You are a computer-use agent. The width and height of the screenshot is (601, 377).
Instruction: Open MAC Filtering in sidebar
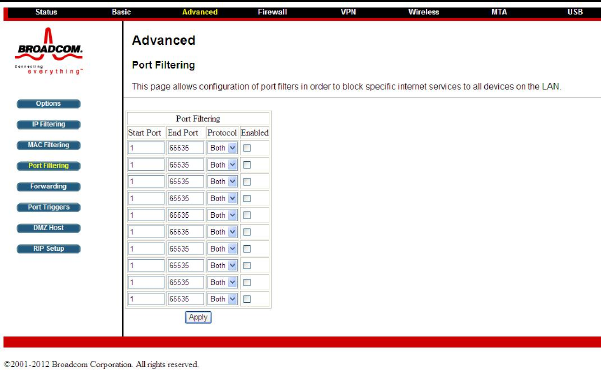point(49,145)
